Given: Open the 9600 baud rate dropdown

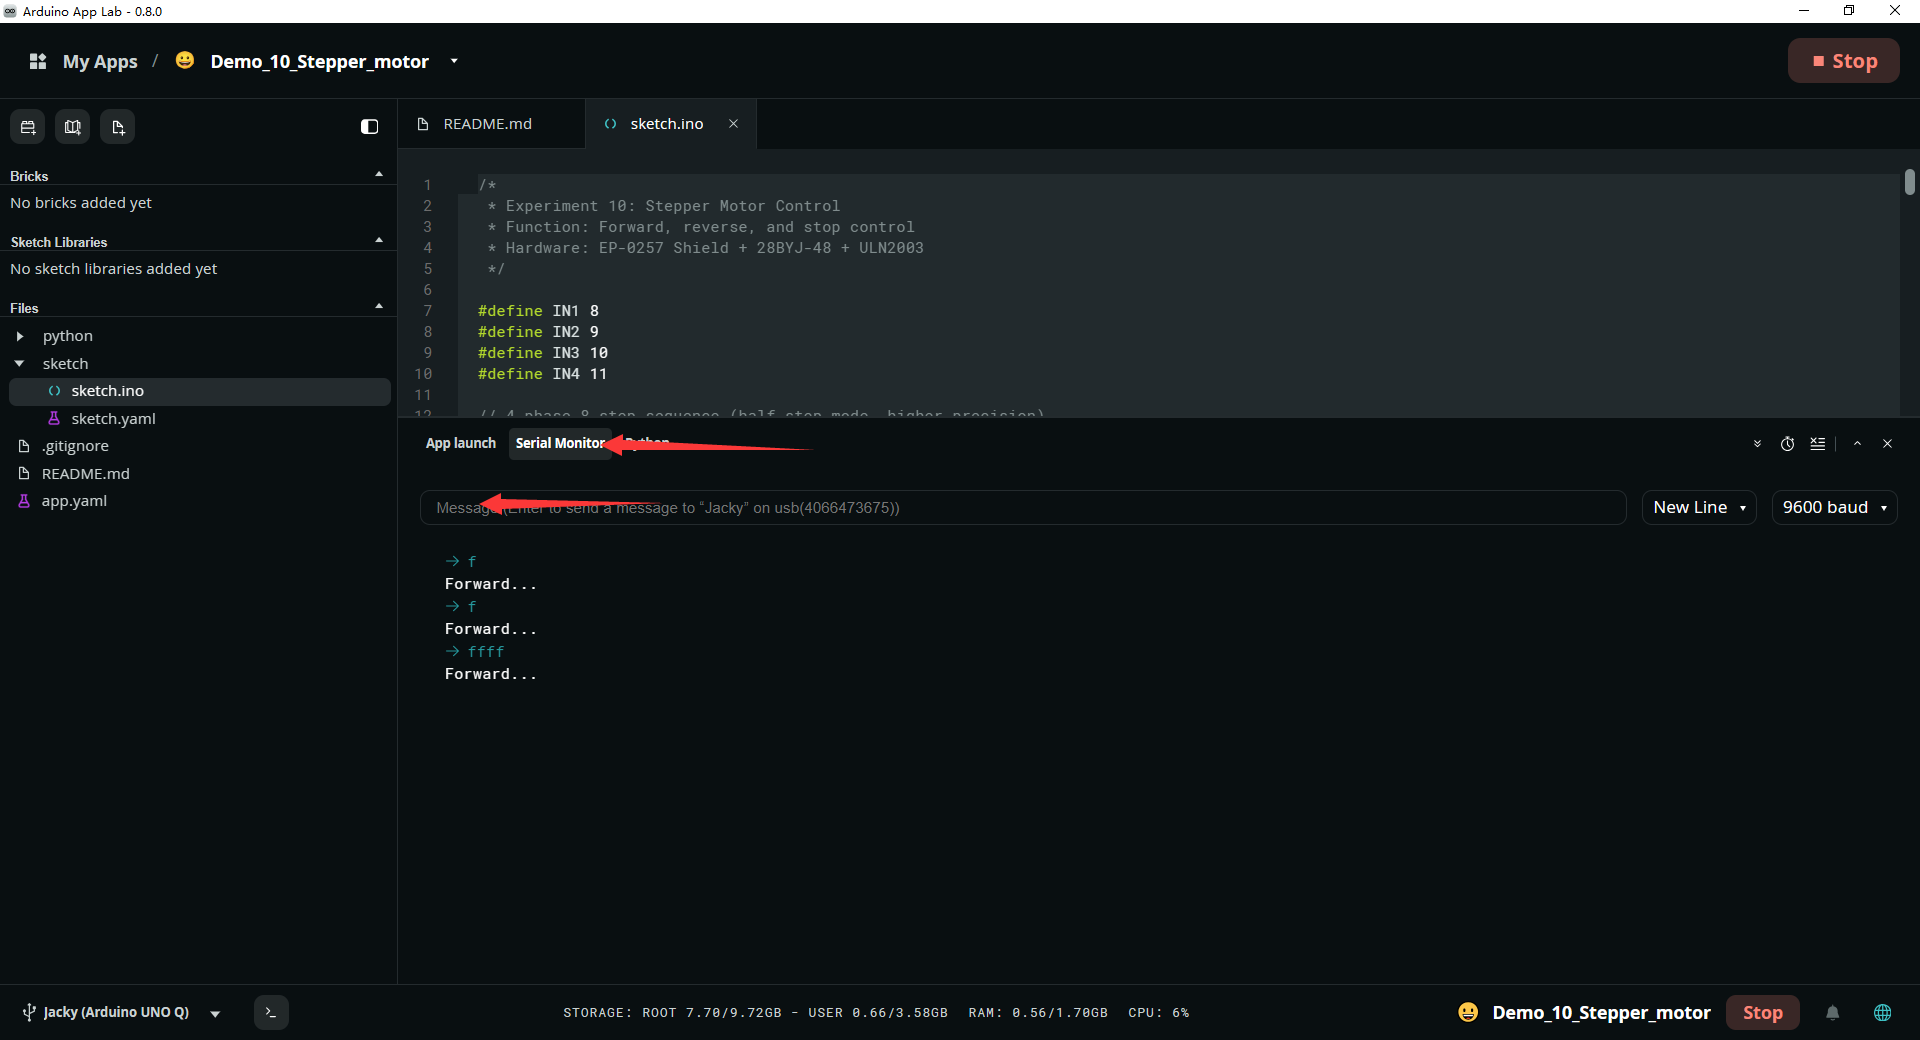Looking at the screenshot, I should [1834, 508].
